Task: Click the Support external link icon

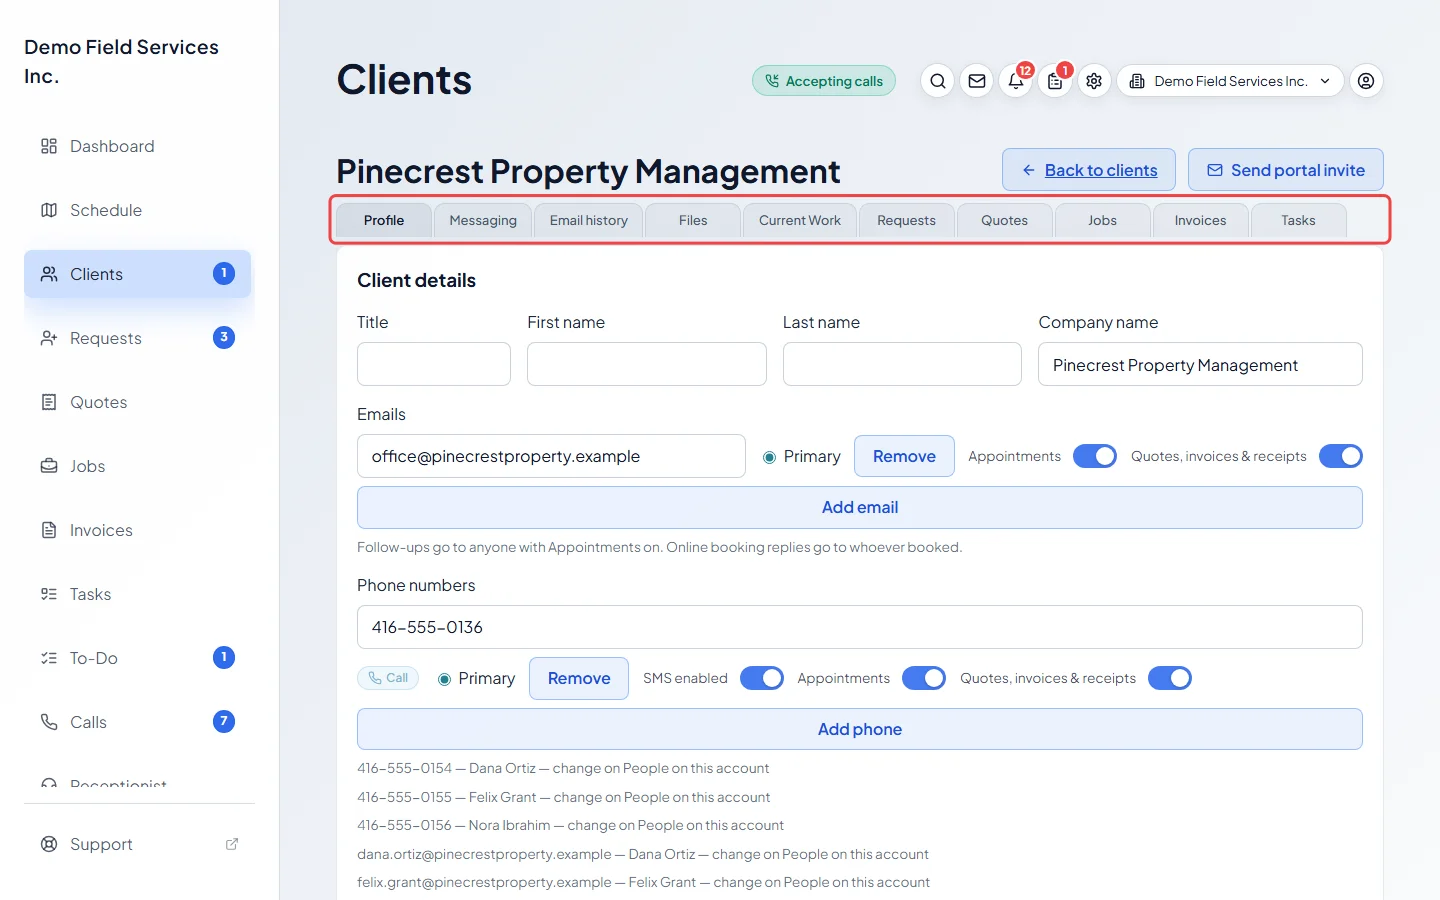Action: tap(232, 844)
